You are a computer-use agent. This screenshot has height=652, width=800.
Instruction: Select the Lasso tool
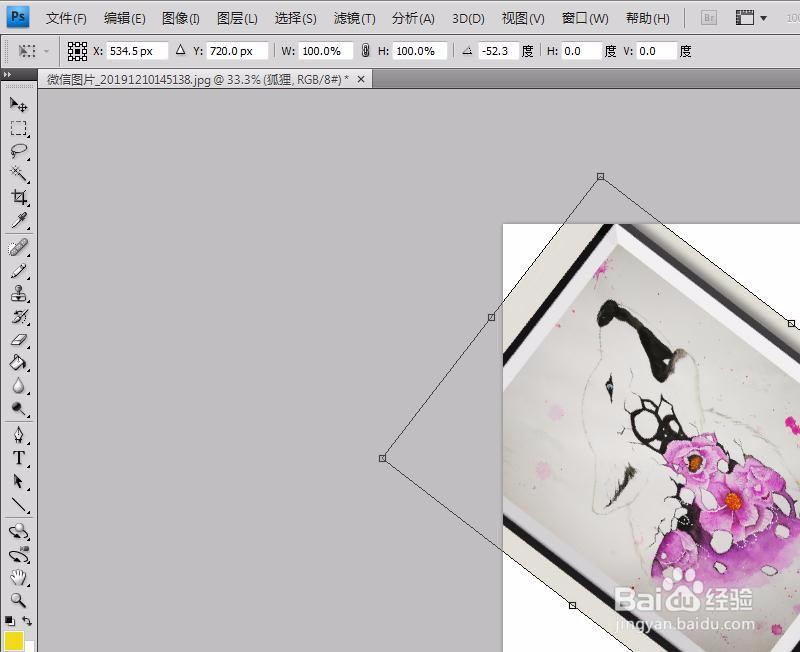click(x=18, y=151)
